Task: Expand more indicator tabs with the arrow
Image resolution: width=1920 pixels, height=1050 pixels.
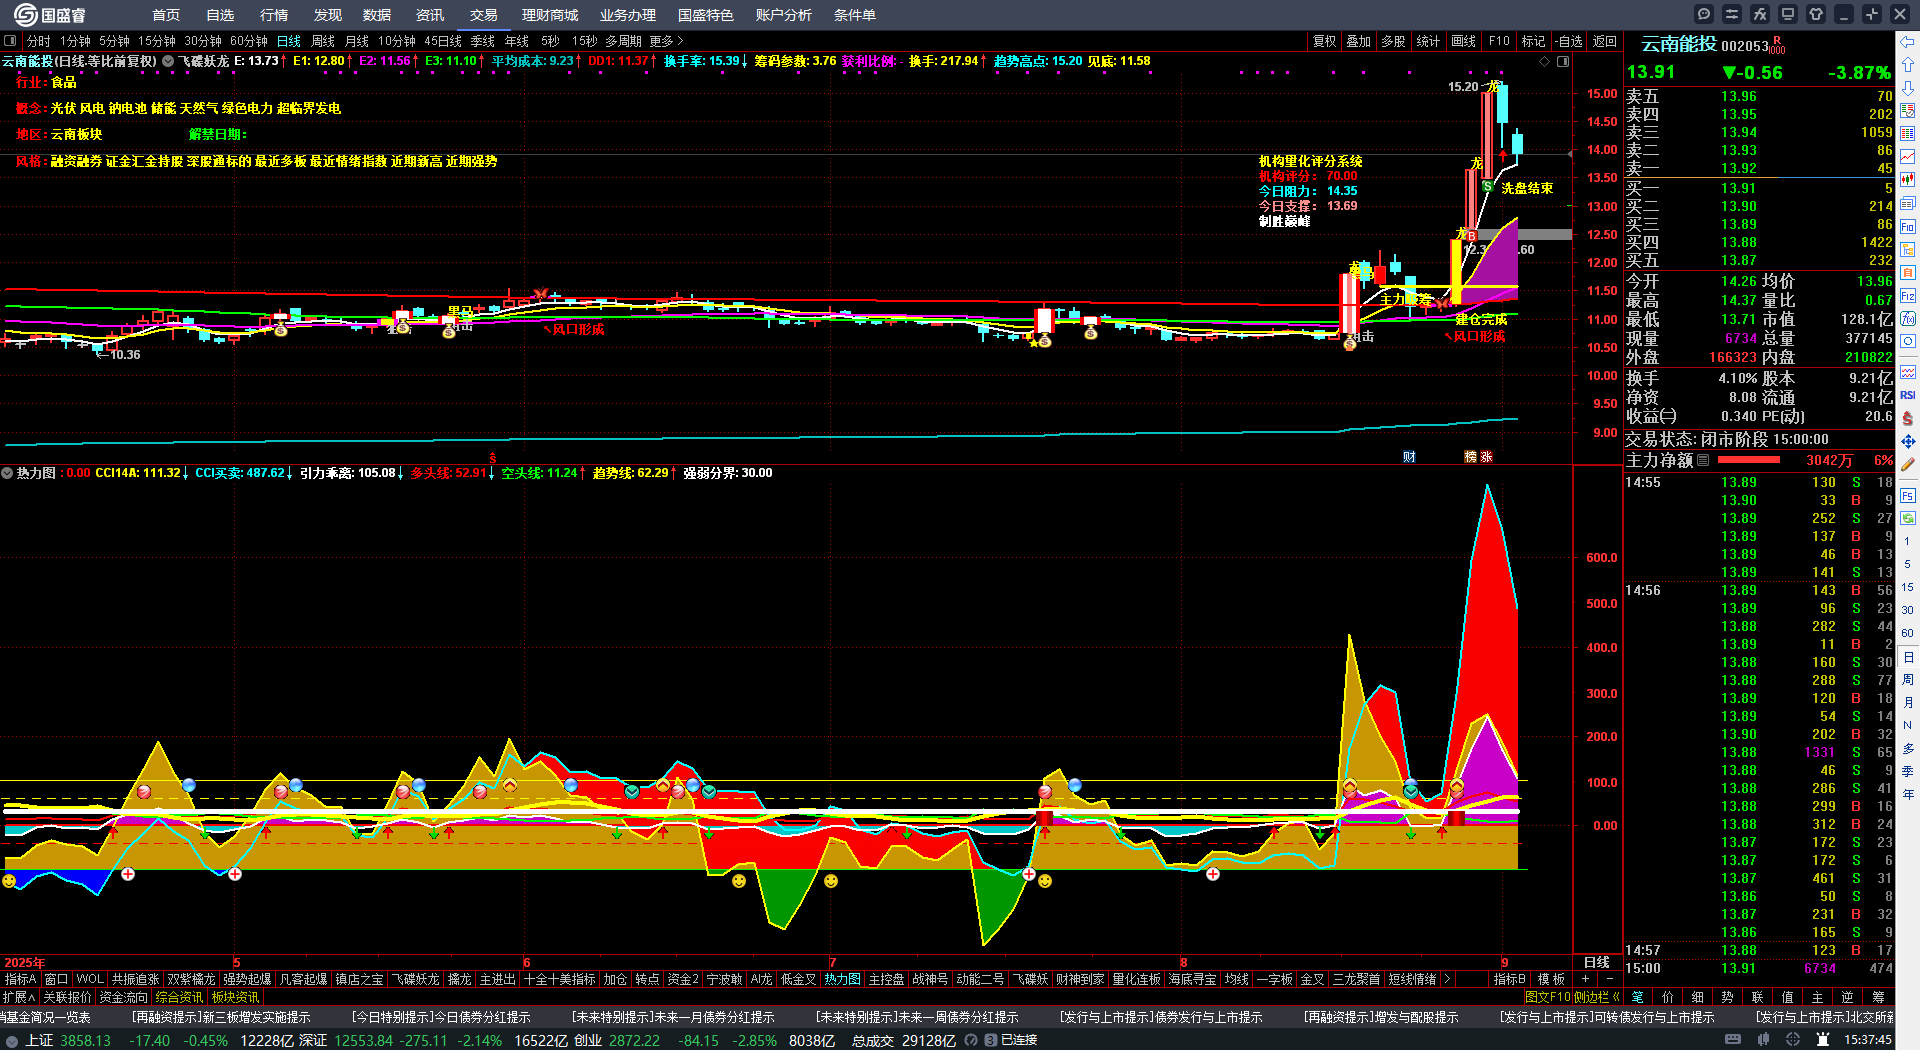Action: tap(1446, 979)
